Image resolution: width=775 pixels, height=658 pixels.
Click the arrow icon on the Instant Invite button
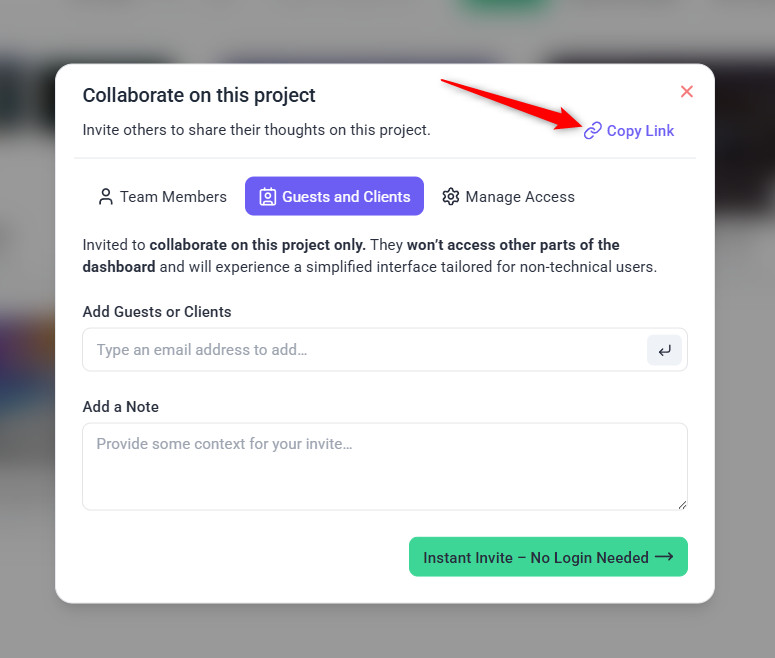pos(664,557)
